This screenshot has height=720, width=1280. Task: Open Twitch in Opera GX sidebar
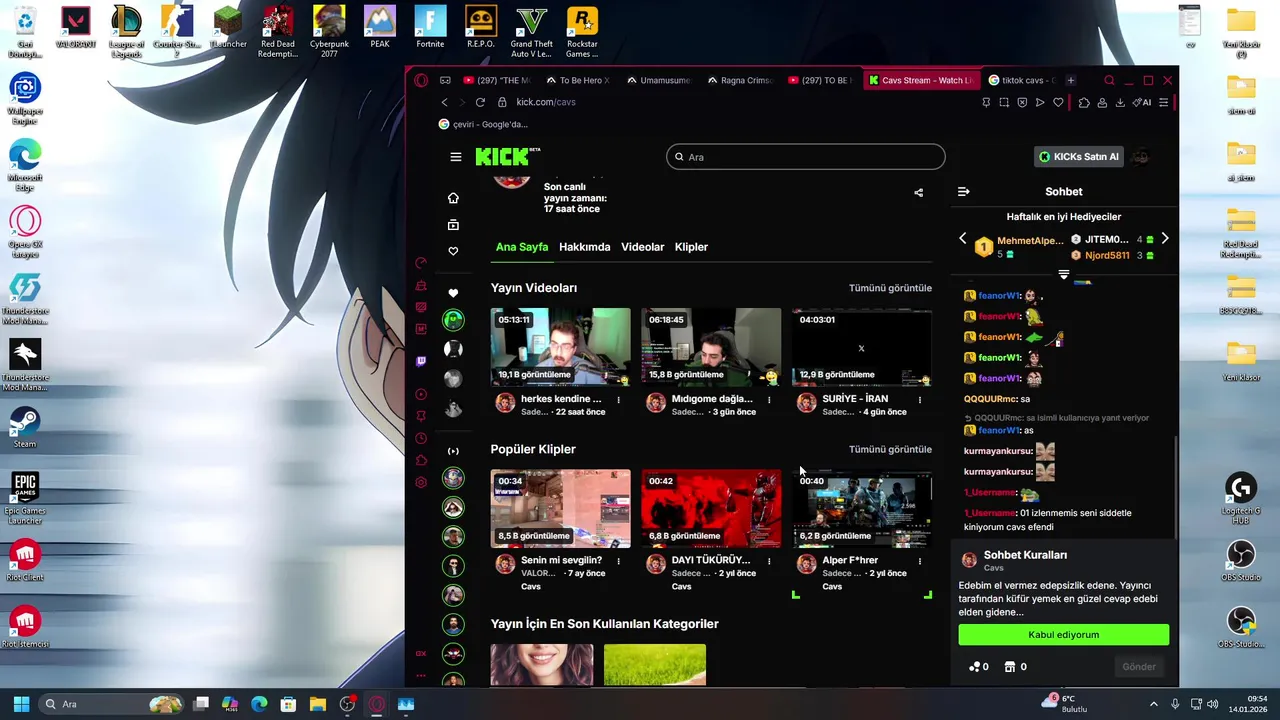(421, 361)
